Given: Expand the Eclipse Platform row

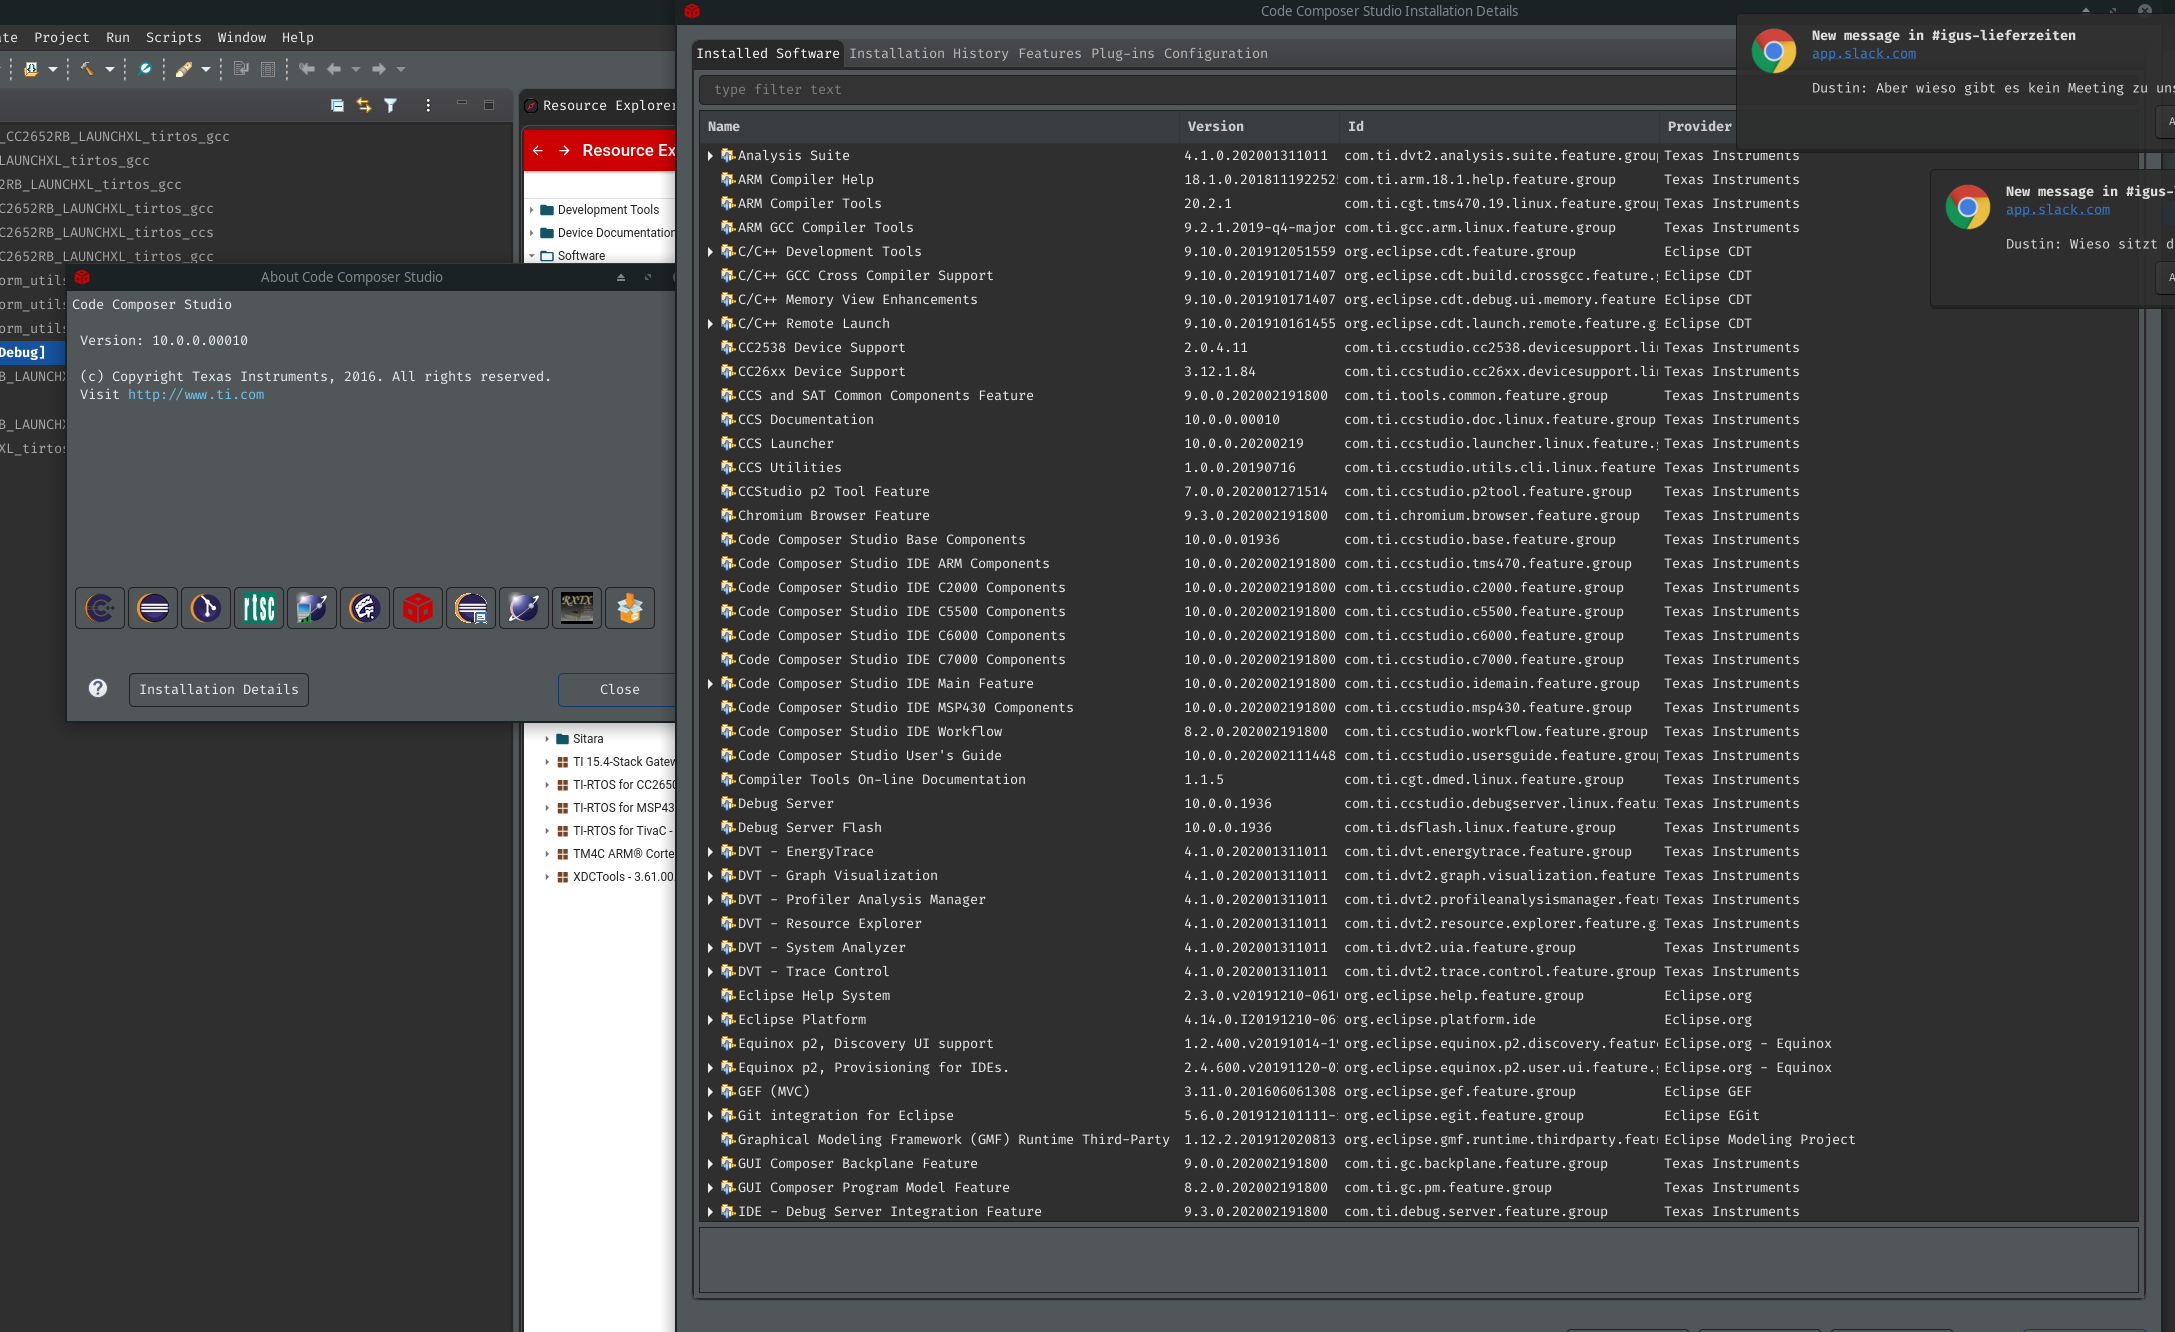Looking at the screenshot, I should point(710,1020).
